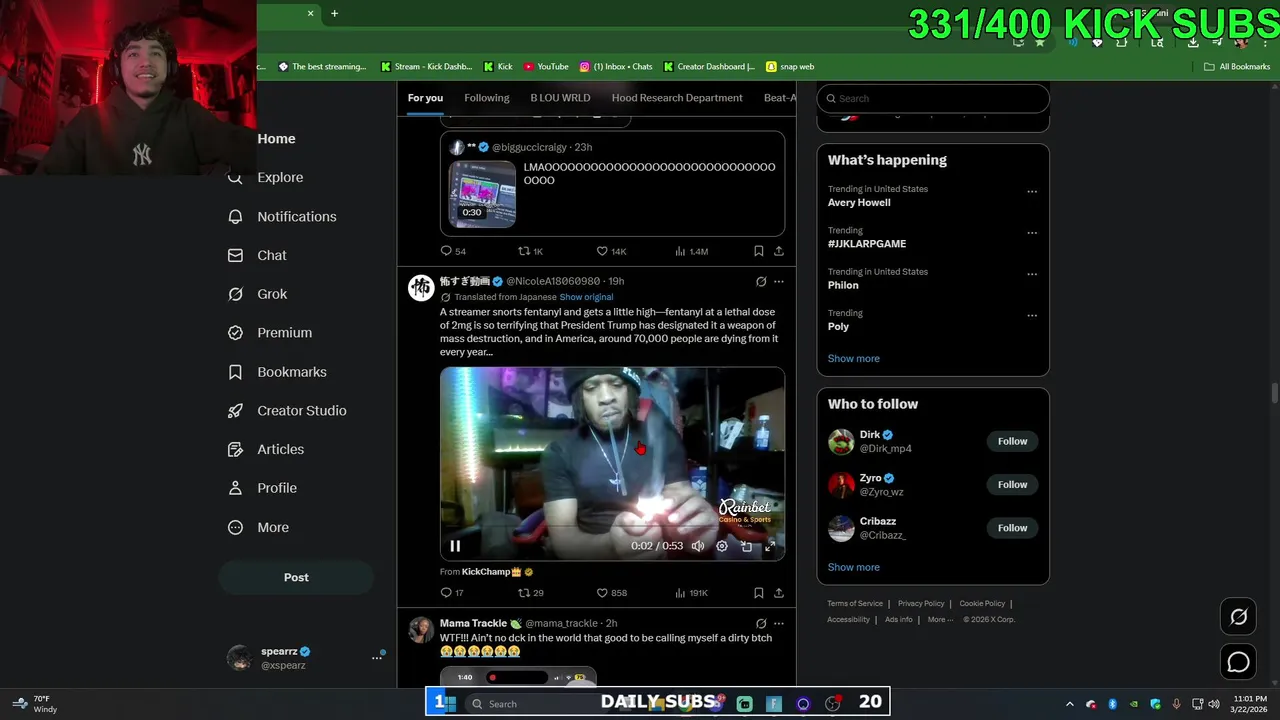Open bigguccicralgy quoted video thumbnail
Viewport: 1280px width, 720px height.
[x=483, y=194]
